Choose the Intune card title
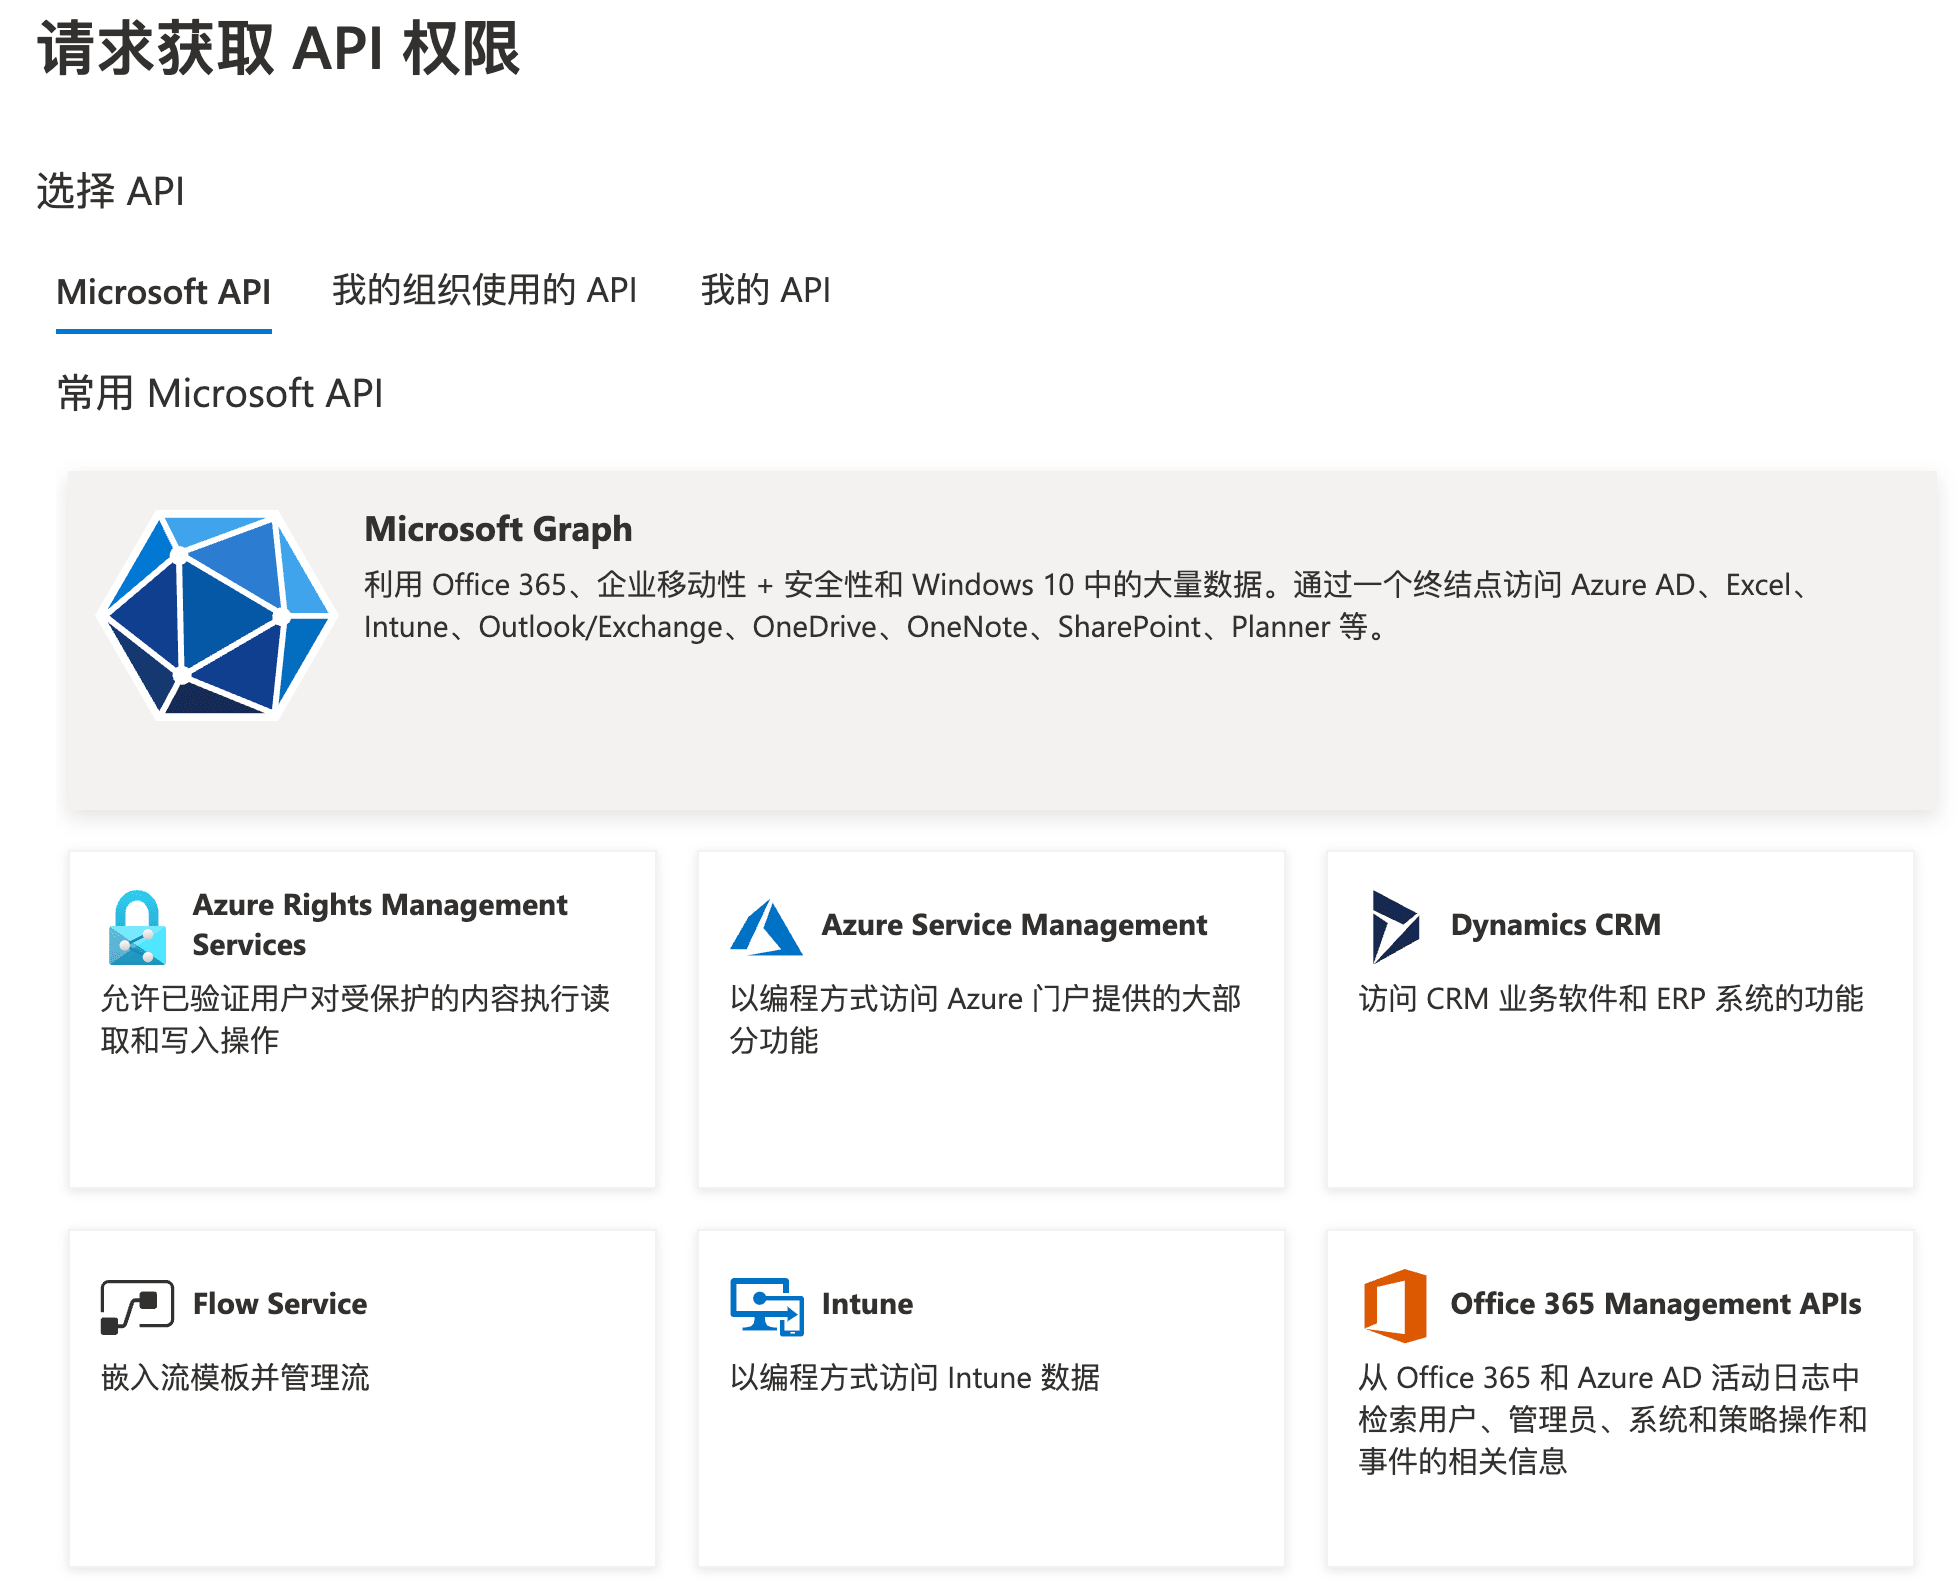Image resolution: width=1956 pixels, height=1589 pixels. (867, 1303)
